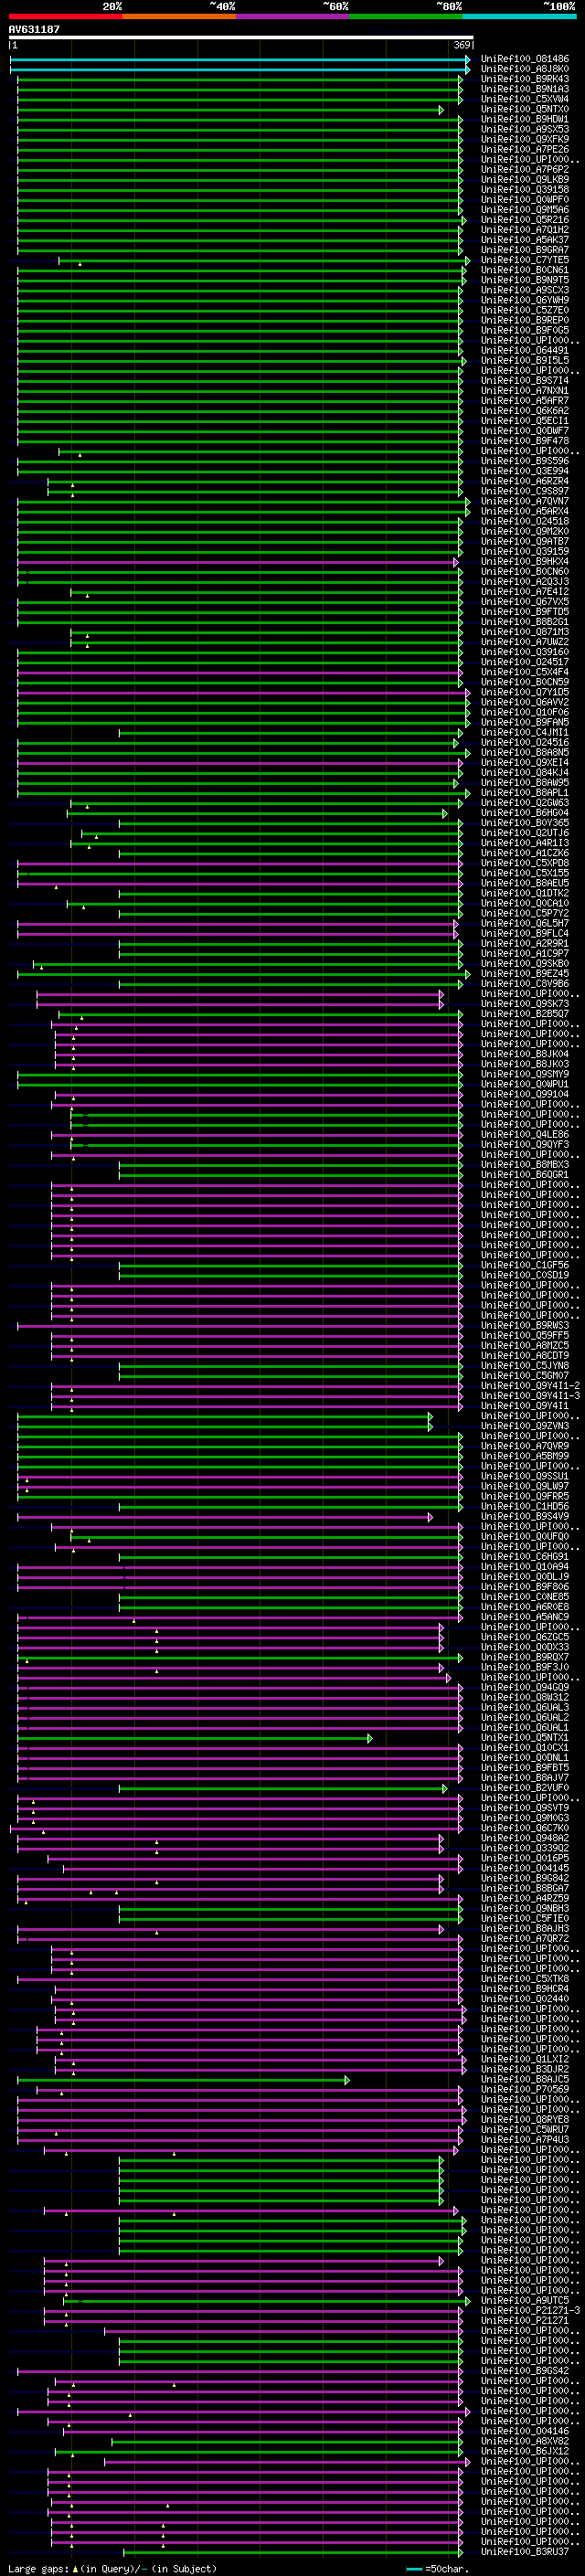
Task: Select the UniRef100_B9FBT5 label
Action: 525,1768
